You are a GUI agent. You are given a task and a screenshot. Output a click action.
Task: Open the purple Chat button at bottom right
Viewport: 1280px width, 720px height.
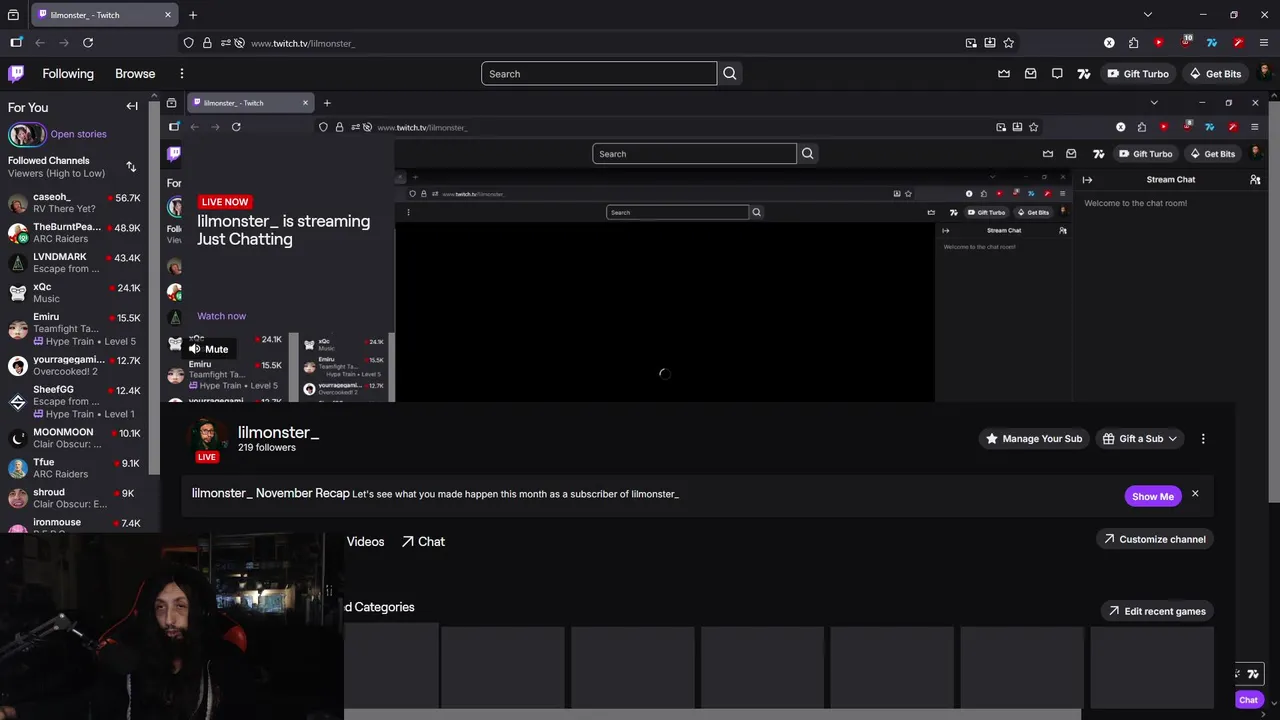pyautogui.click(x=1248, y=700)
